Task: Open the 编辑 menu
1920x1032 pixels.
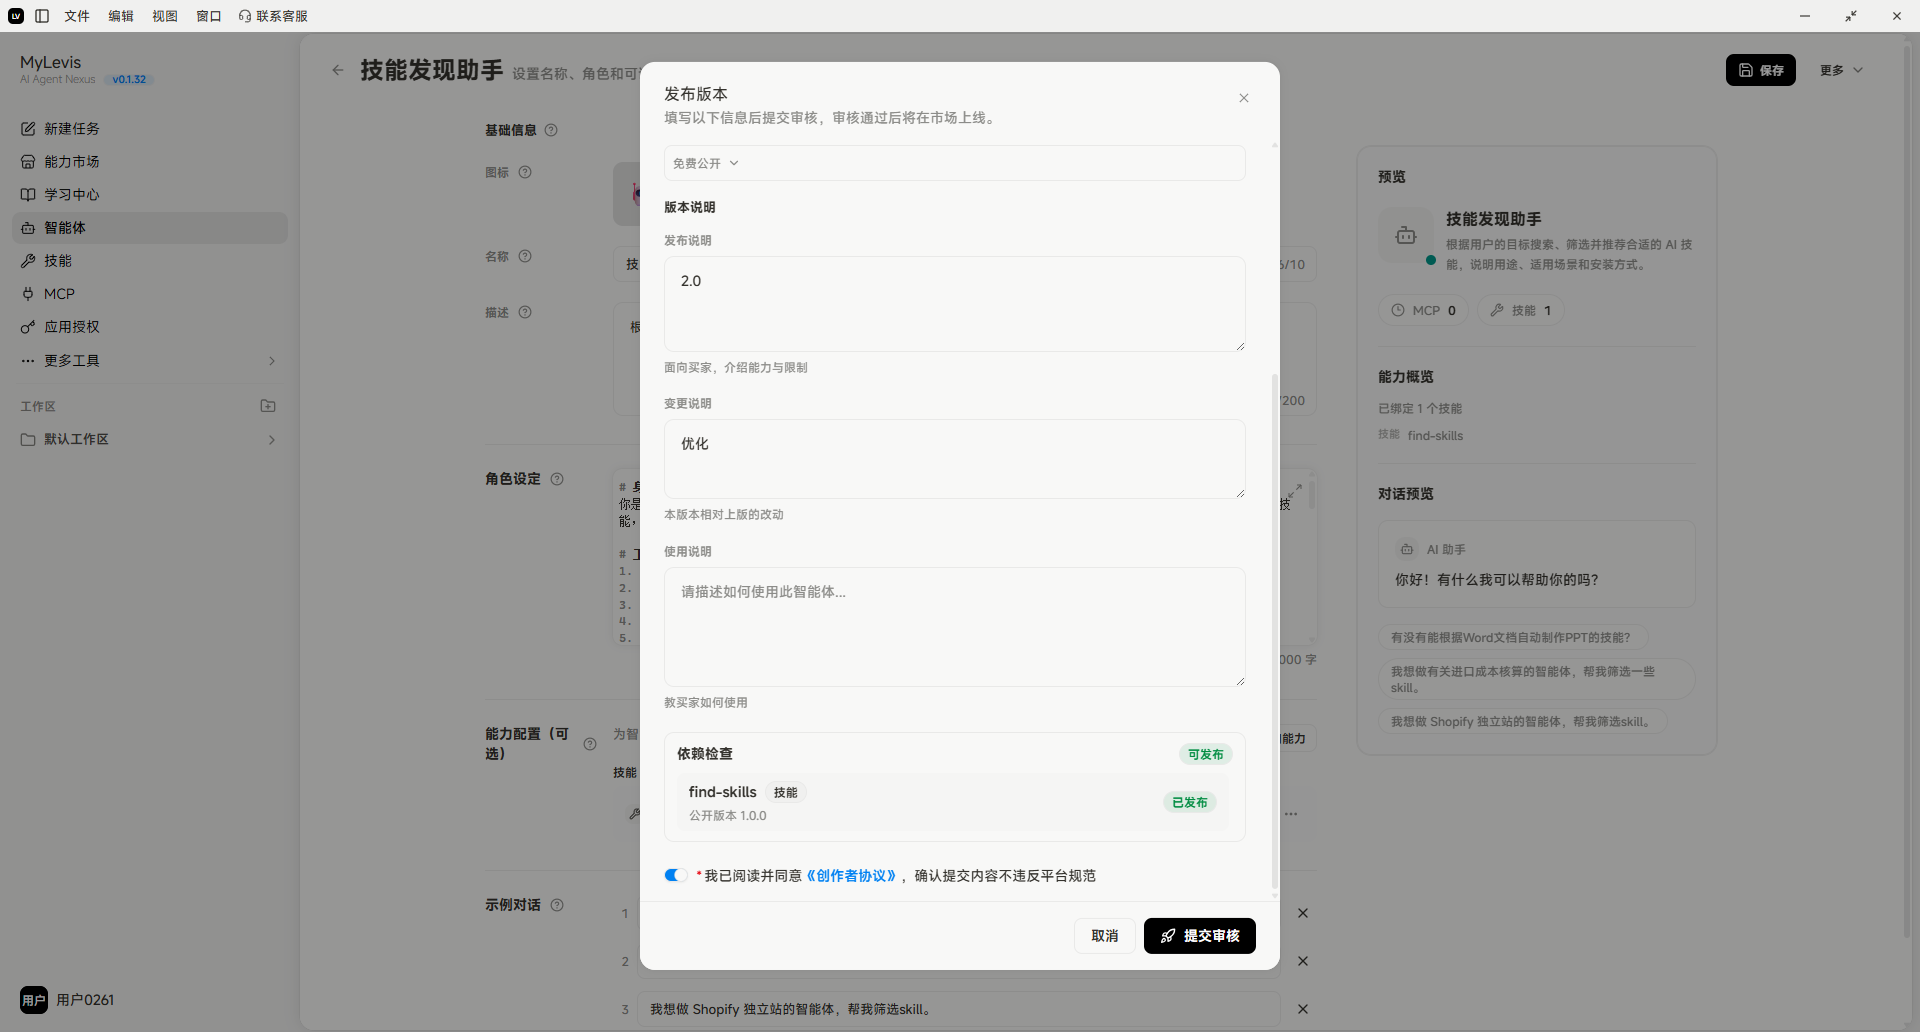Action: (121, 16)
